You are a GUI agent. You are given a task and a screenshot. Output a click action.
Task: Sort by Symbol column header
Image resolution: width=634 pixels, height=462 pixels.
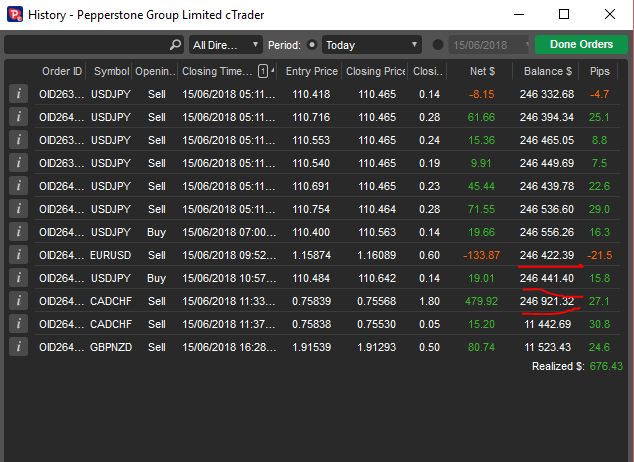coord(112,72)
